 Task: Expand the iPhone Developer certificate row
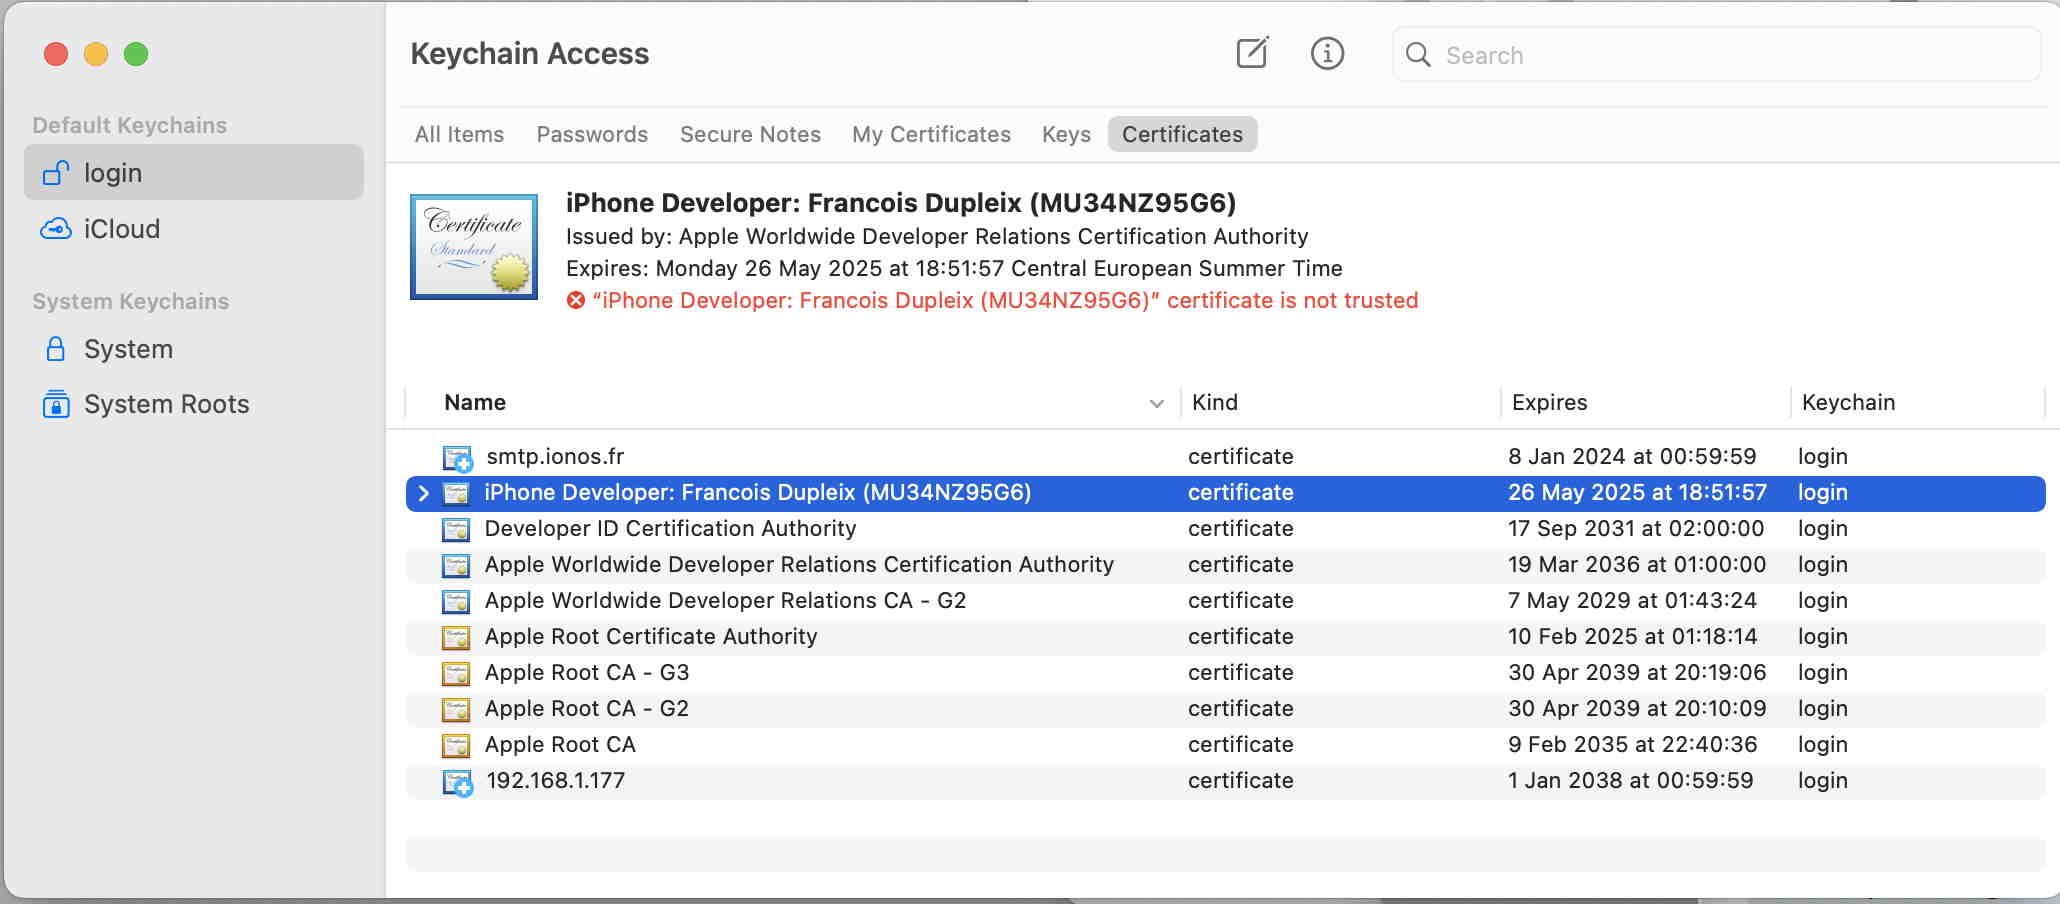423,493
